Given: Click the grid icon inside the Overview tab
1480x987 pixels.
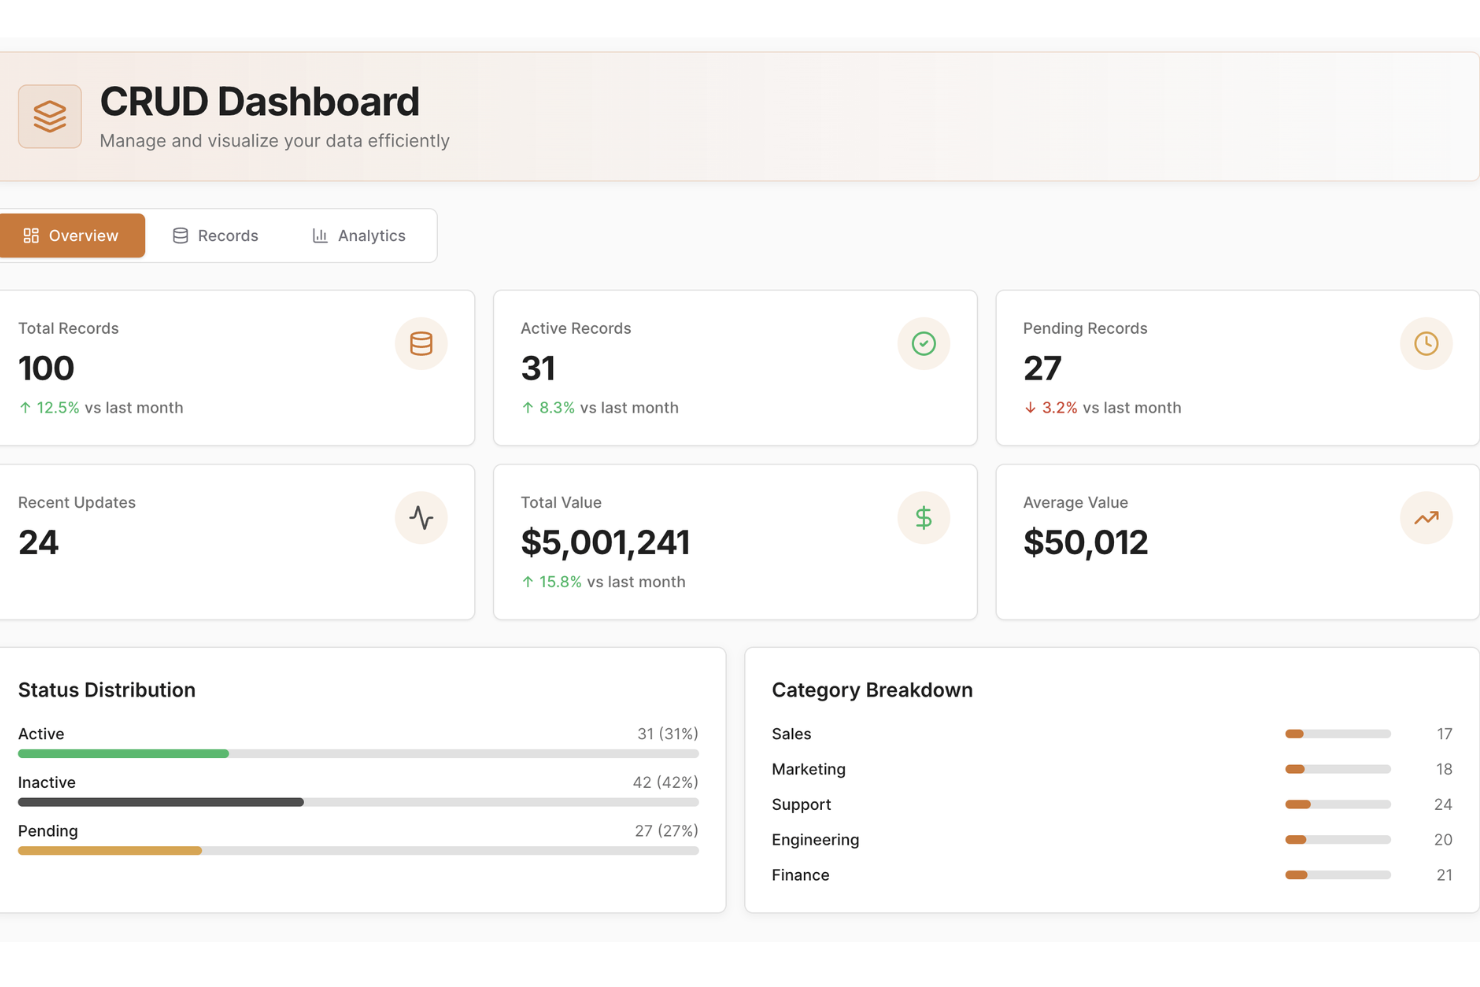Looking at the screenshot, I should coord(29,235).
